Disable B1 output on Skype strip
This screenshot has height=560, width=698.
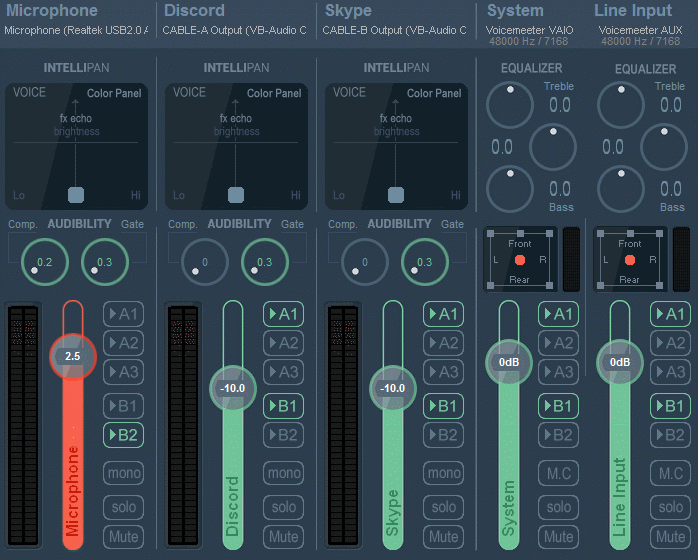[x=443, y=406]
